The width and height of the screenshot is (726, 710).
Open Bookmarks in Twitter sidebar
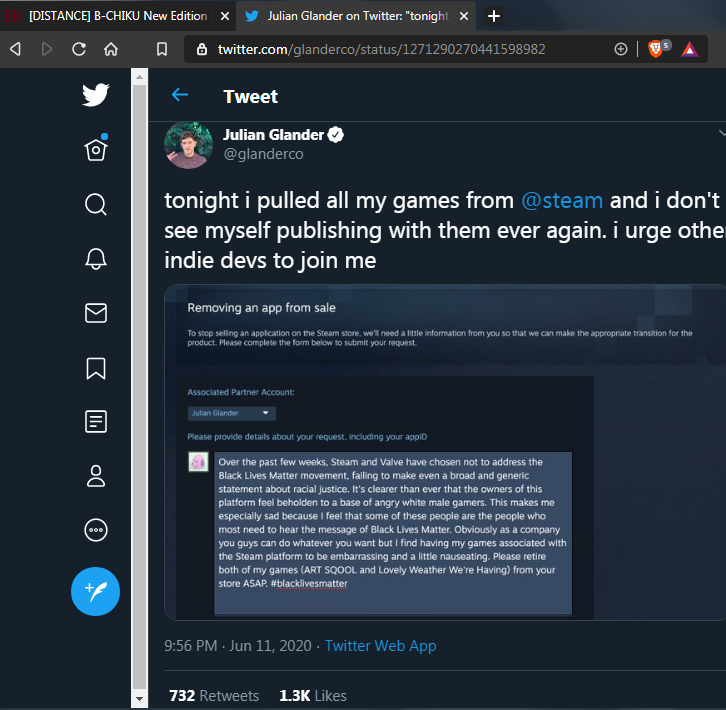(x=96, y=368)
